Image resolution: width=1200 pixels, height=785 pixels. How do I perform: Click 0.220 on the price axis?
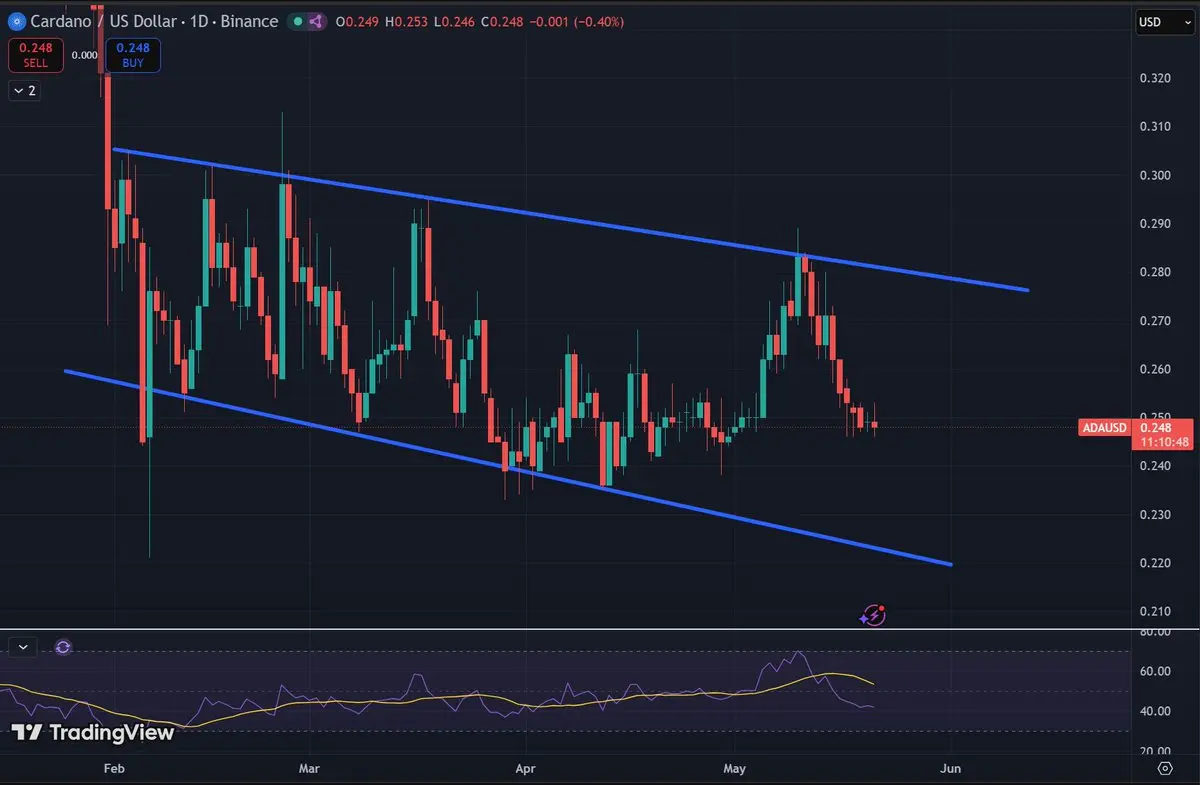point(1156,564)
